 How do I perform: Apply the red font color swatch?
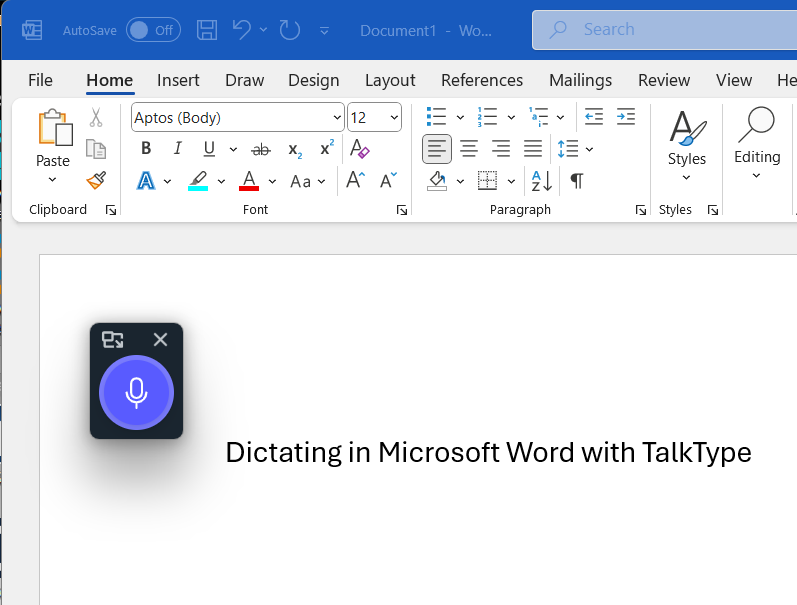(x=249, y=181)
